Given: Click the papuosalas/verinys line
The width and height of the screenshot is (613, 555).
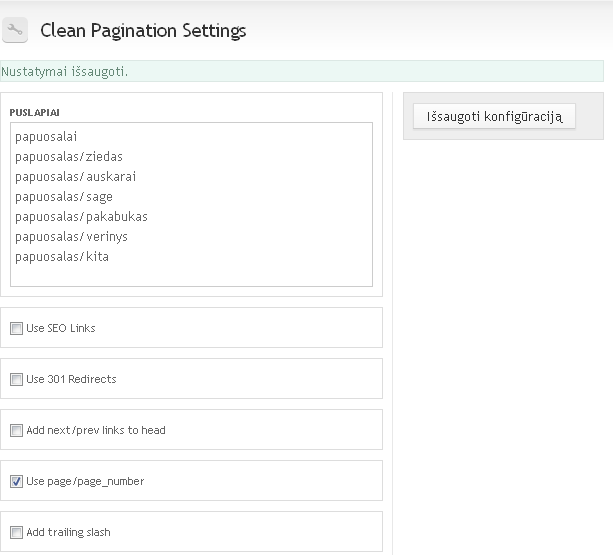Looking at the screenshot, I should [71, 237].
